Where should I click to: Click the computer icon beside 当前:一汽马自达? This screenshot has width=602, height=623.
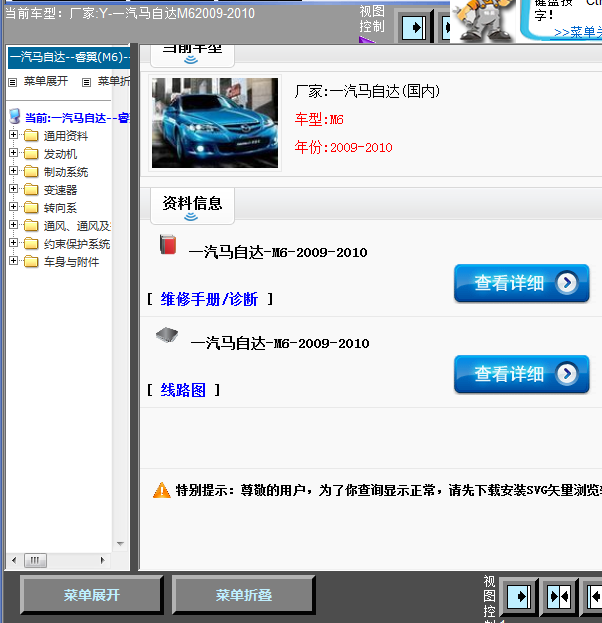tap(15, 116)
